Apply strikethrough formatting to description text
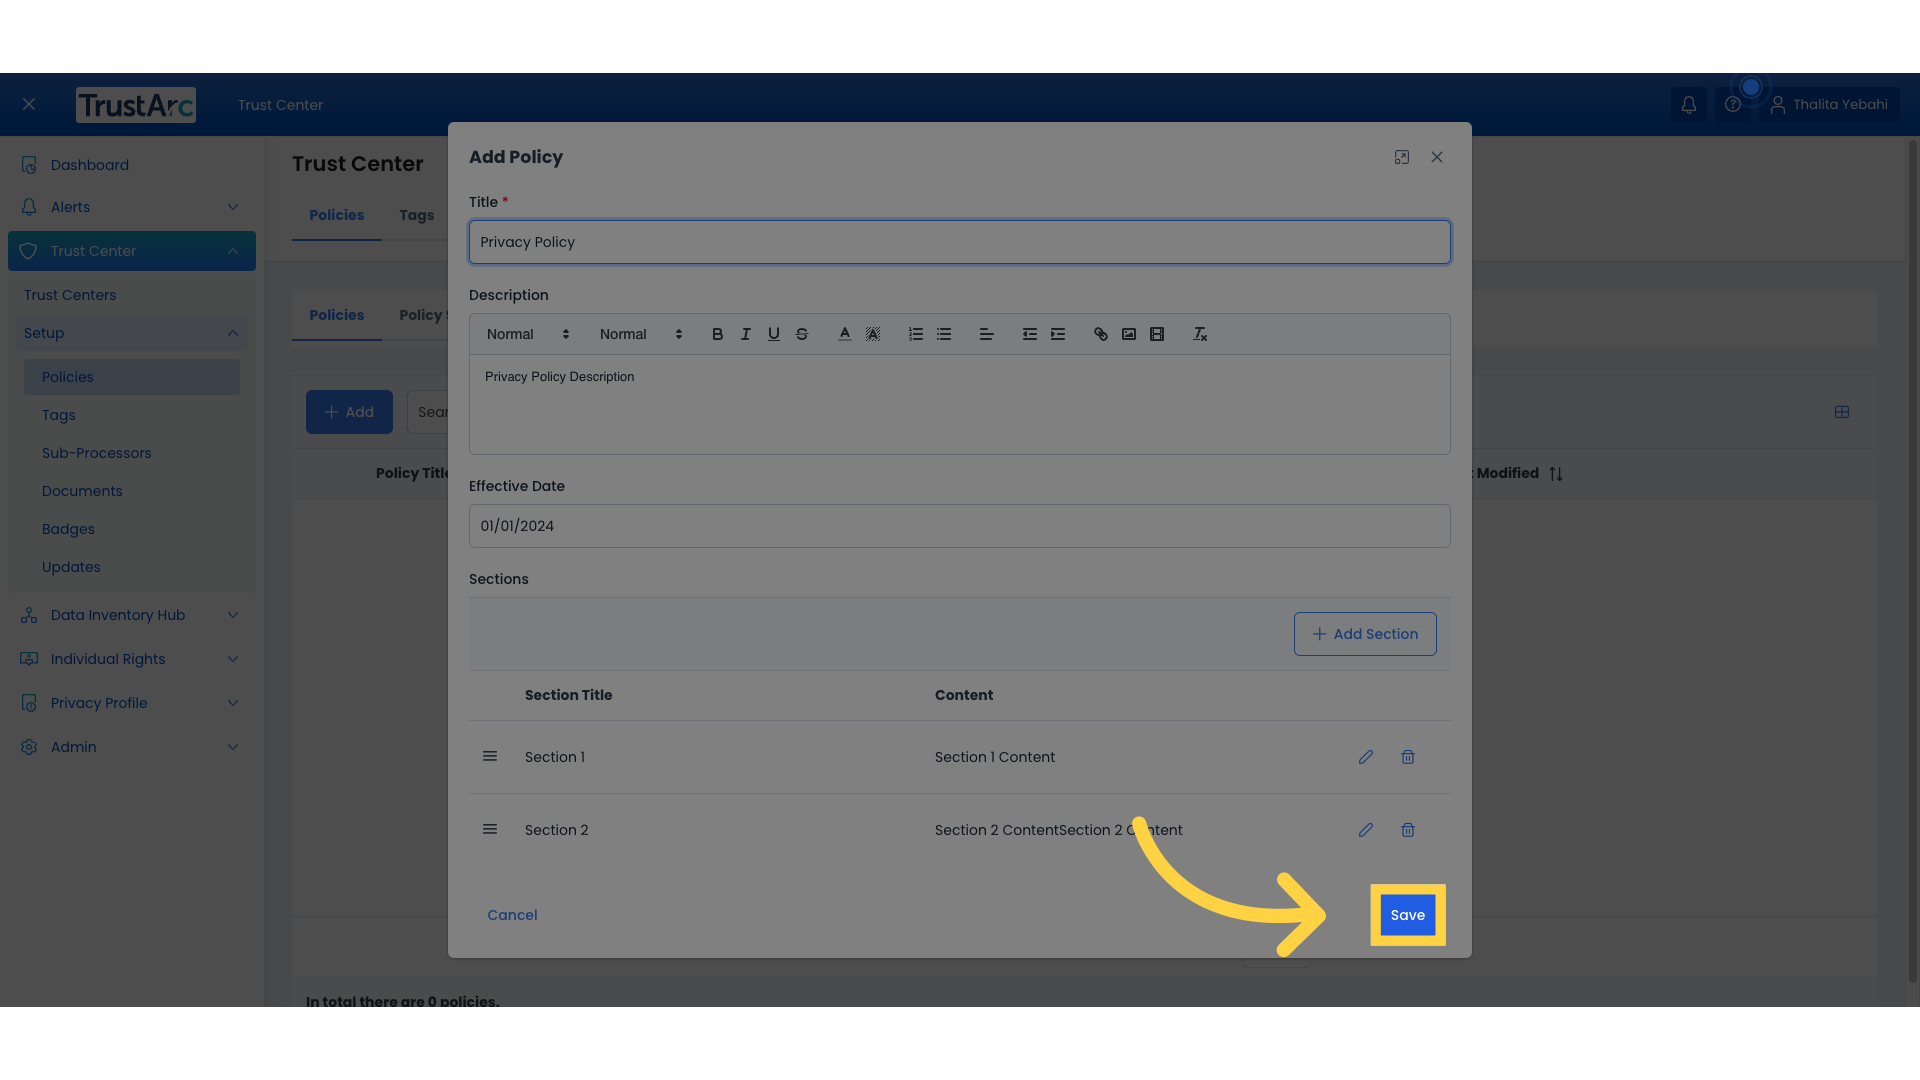Viewport: 1920px width, 1080px height. click(803, 334)
